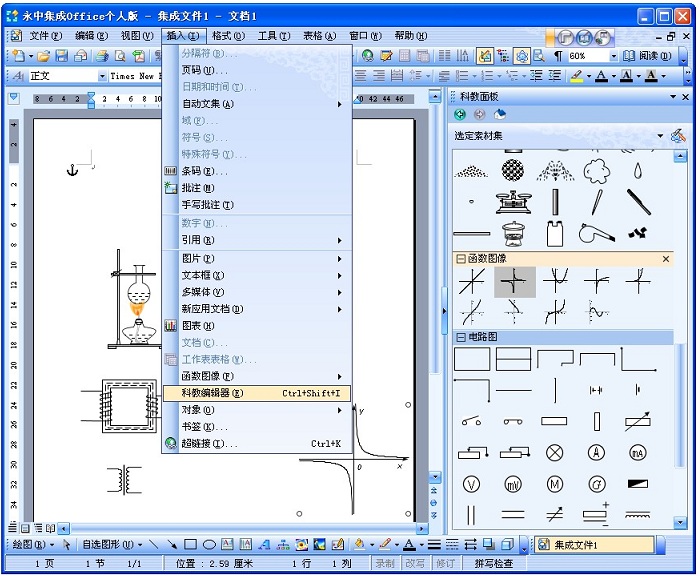This screenshot has height=576, width=700.
Task: Open the 选定素材集 dropdown
Action: click(660, 136)
